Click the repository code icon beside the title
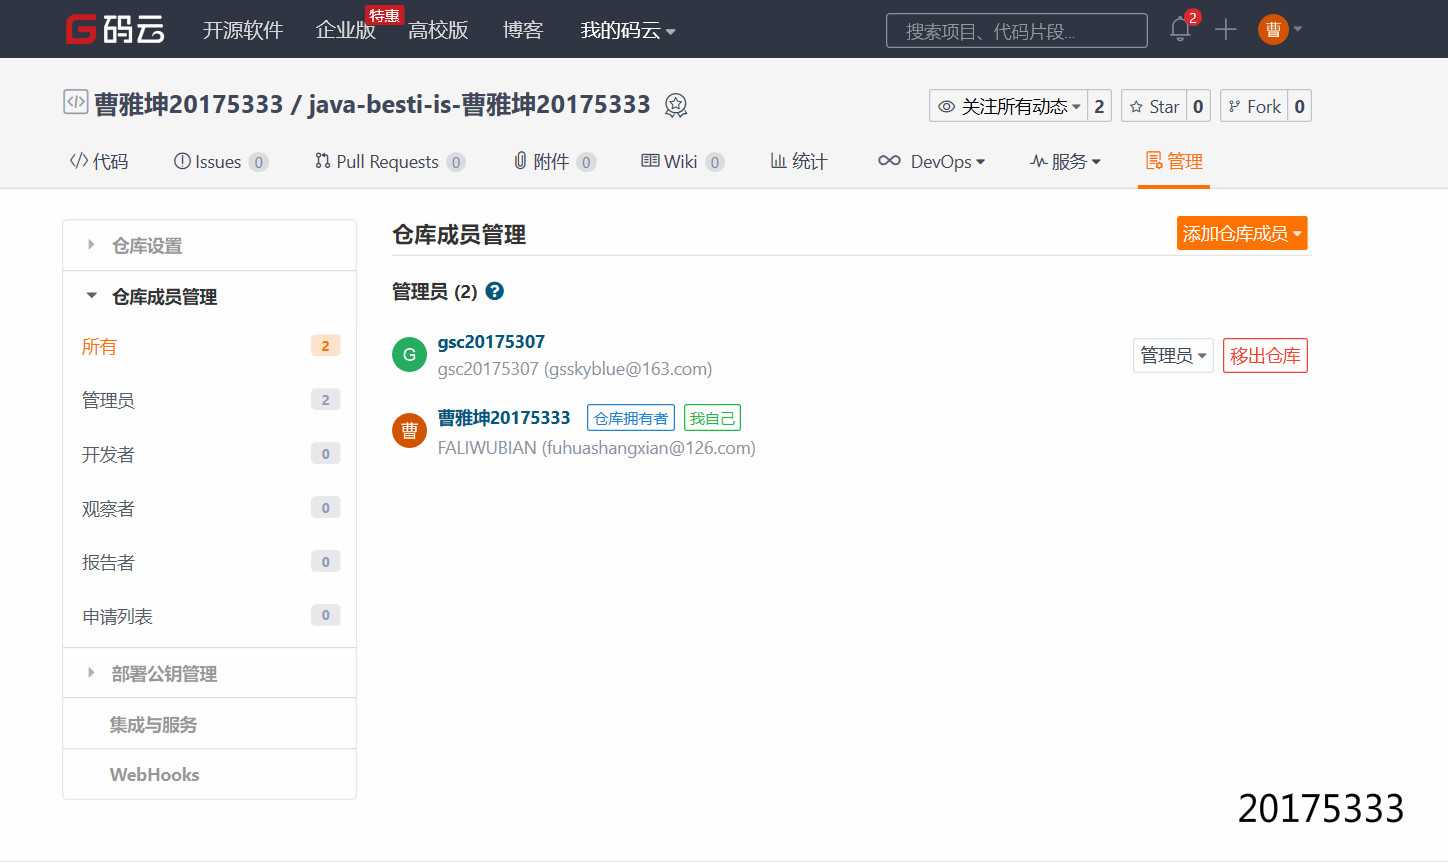This screenshot has width=1448, height=862. [x=75, y=102]
